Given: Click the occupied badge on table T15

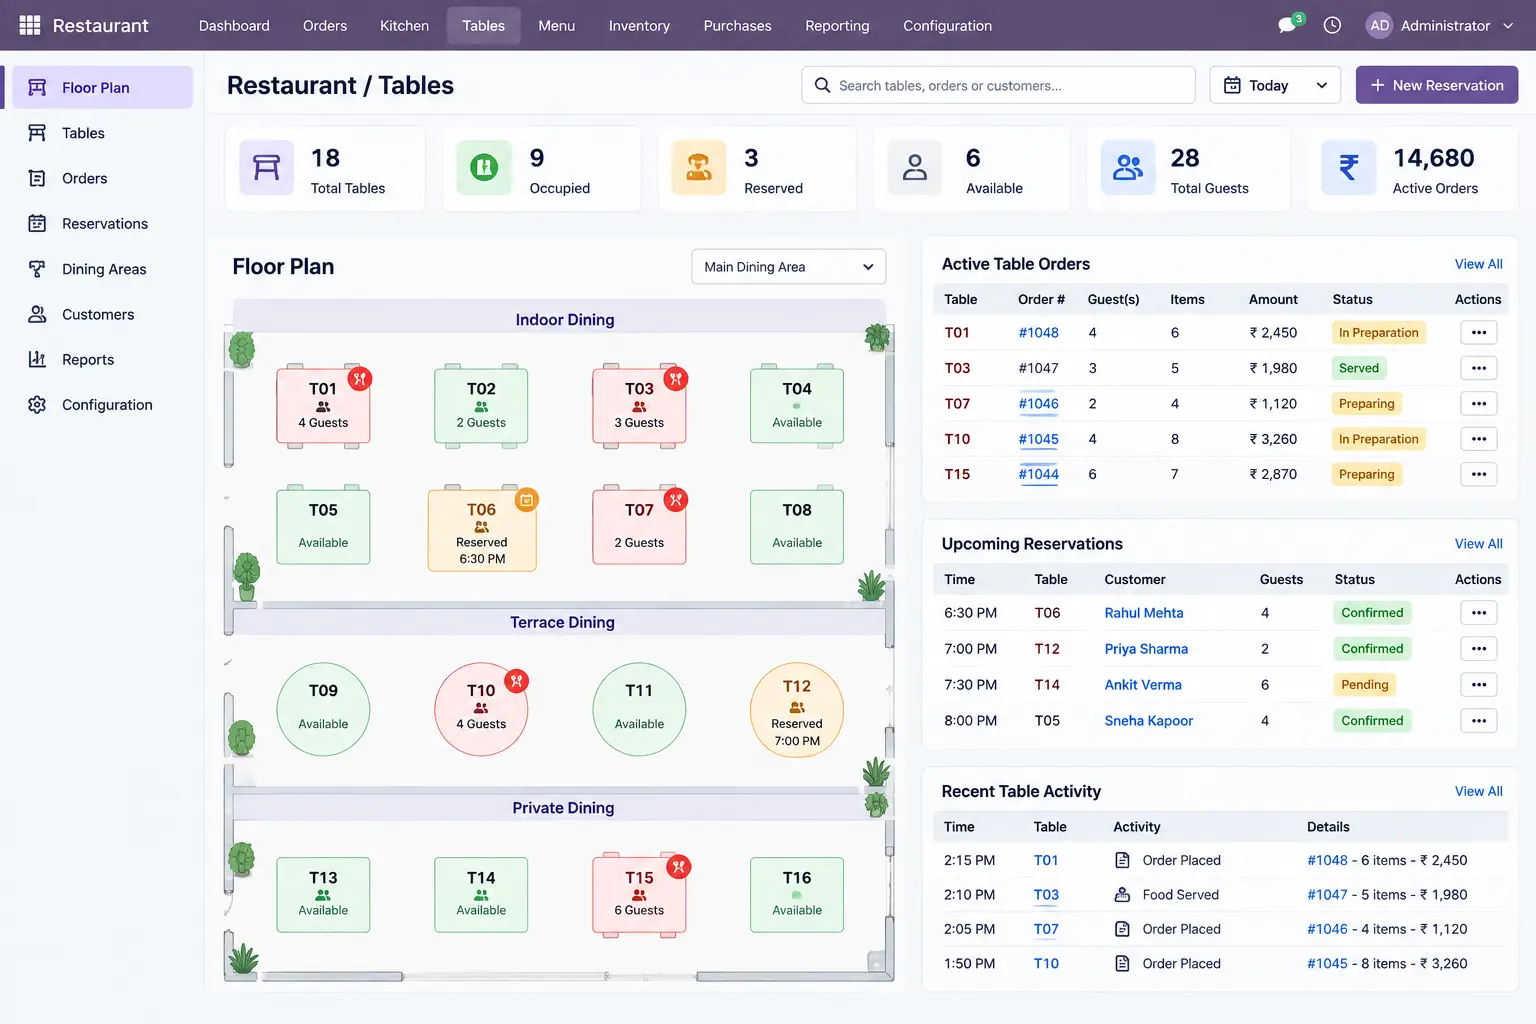Looking at the screenshot, I should pos(679,867).
